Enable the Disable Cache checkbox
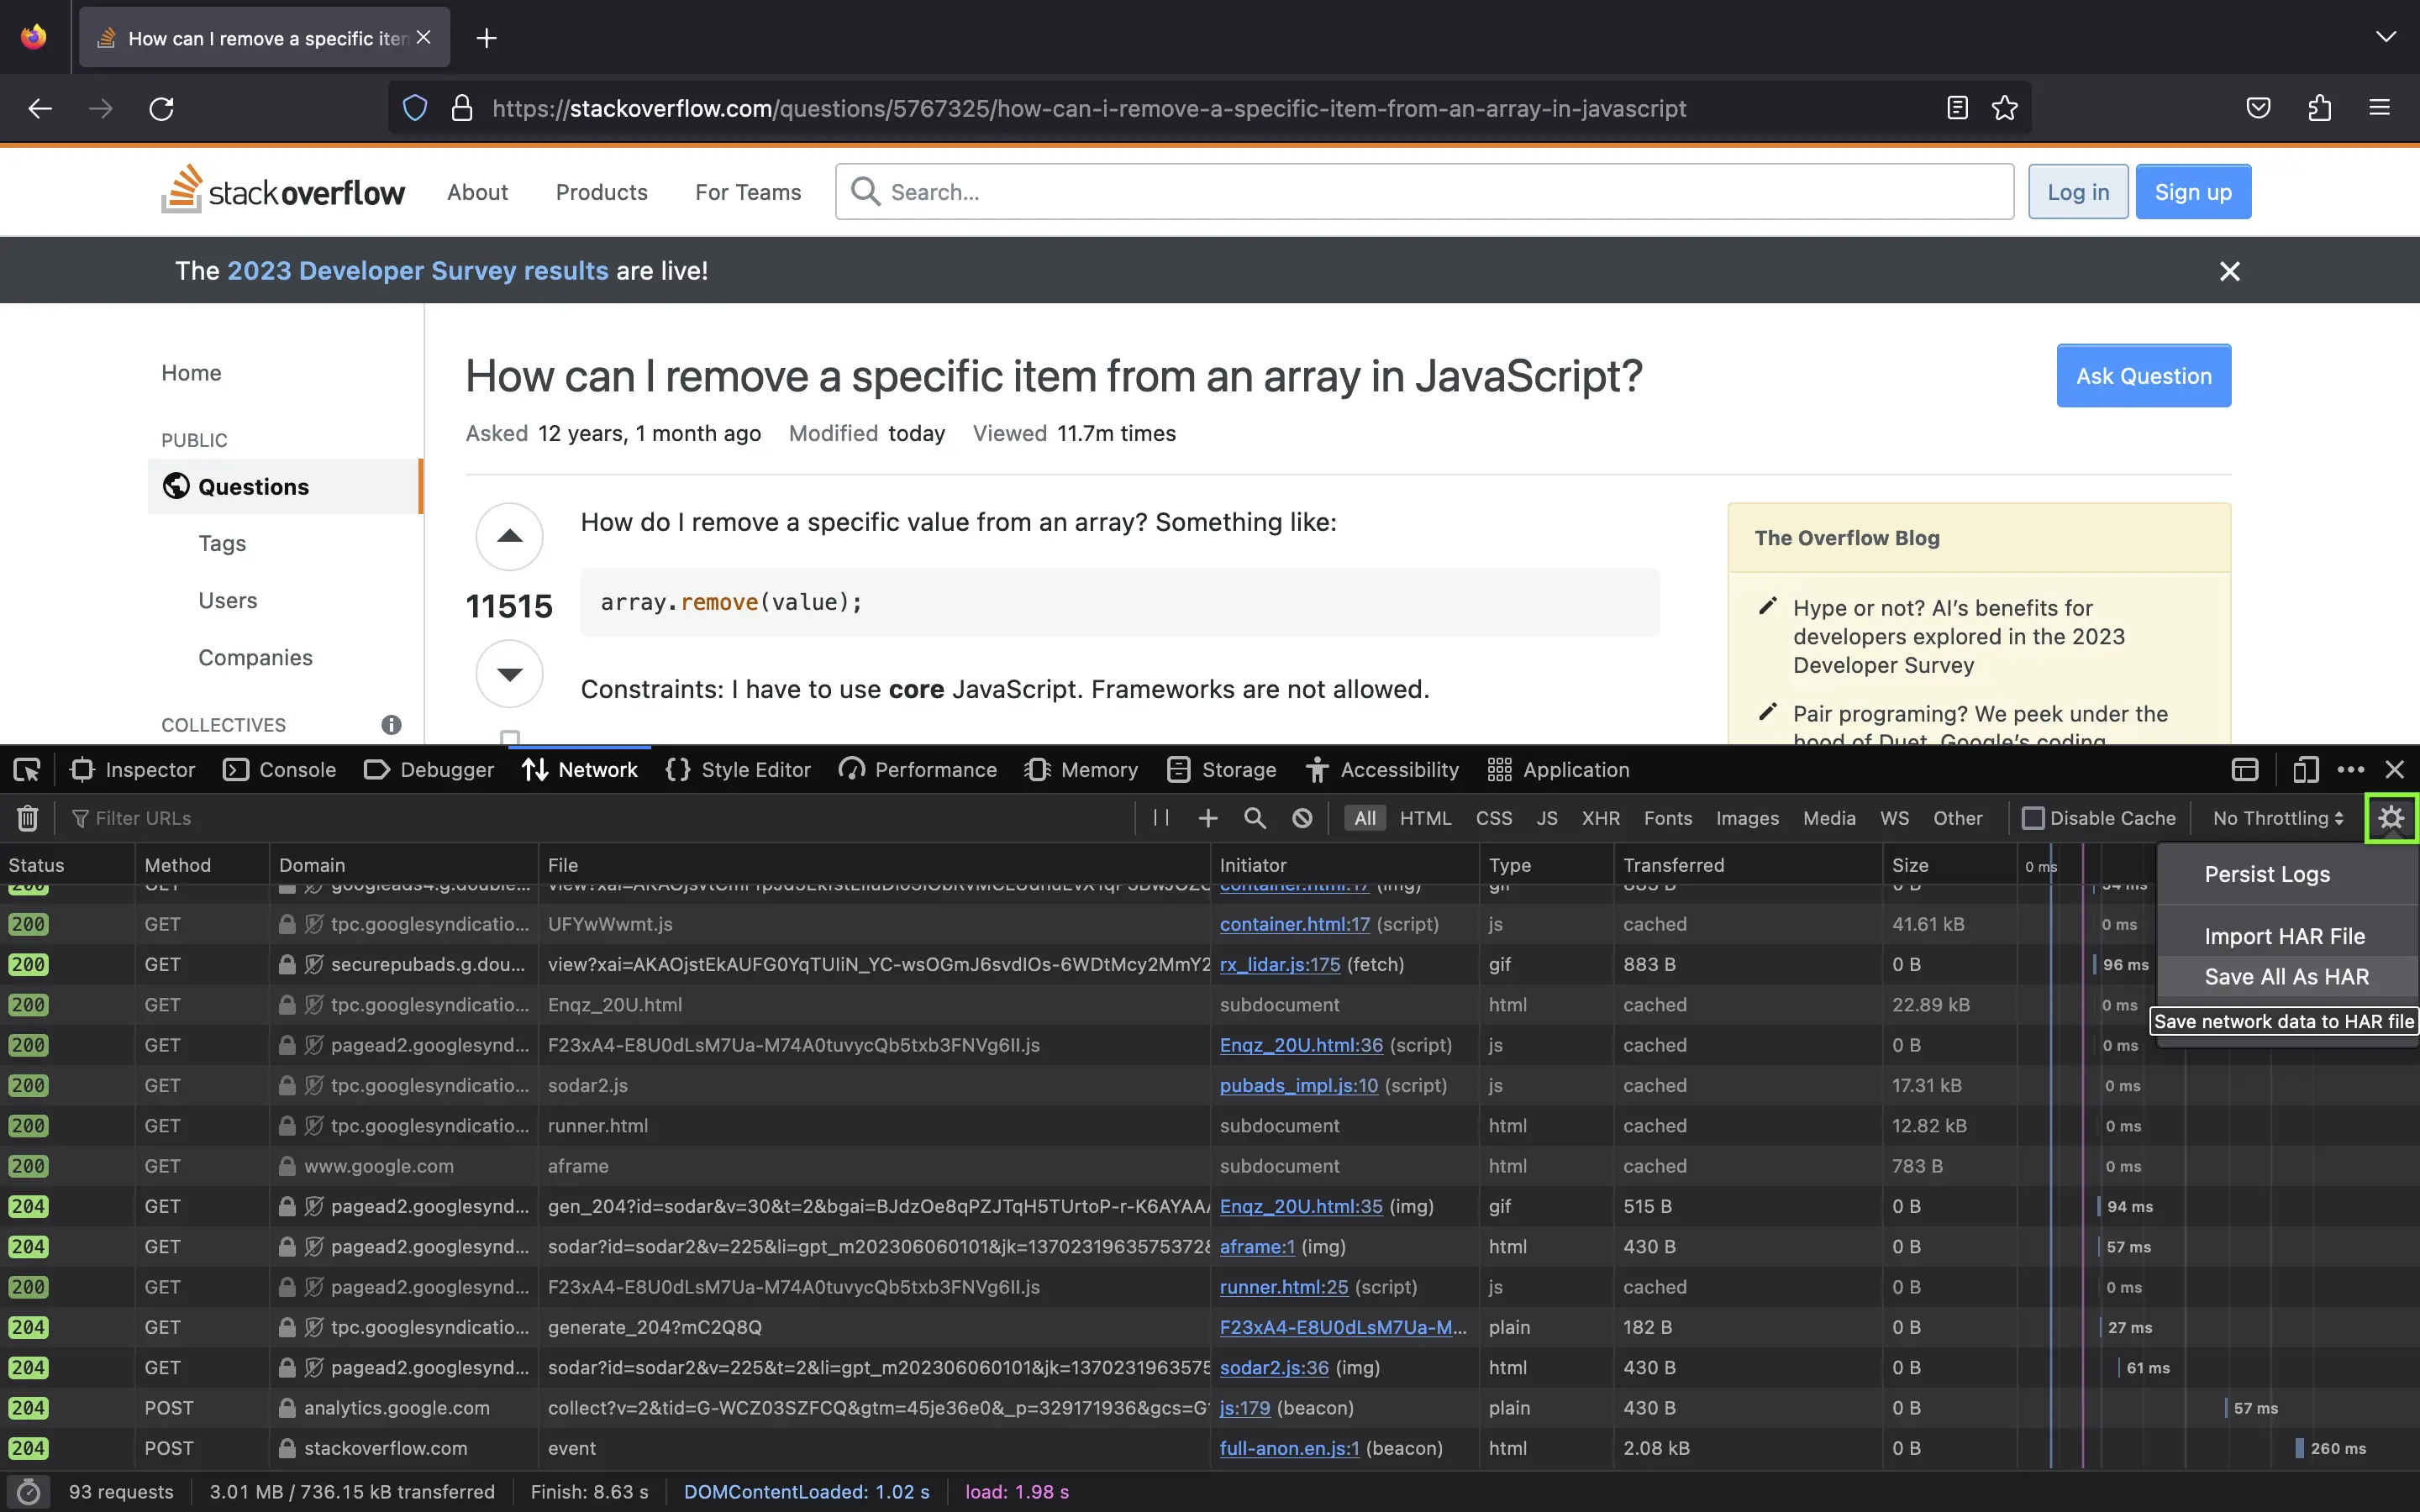2420x1512 pixels. click(2033, 818)
